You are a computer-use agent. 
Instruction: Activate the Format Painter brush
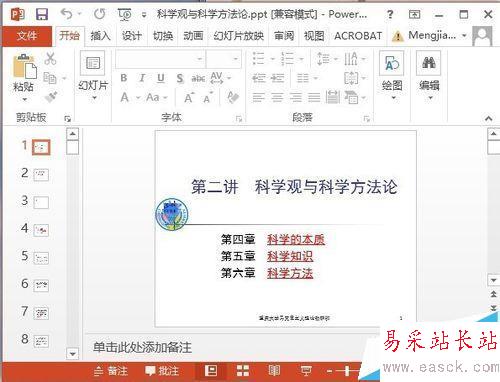(51, 97)
